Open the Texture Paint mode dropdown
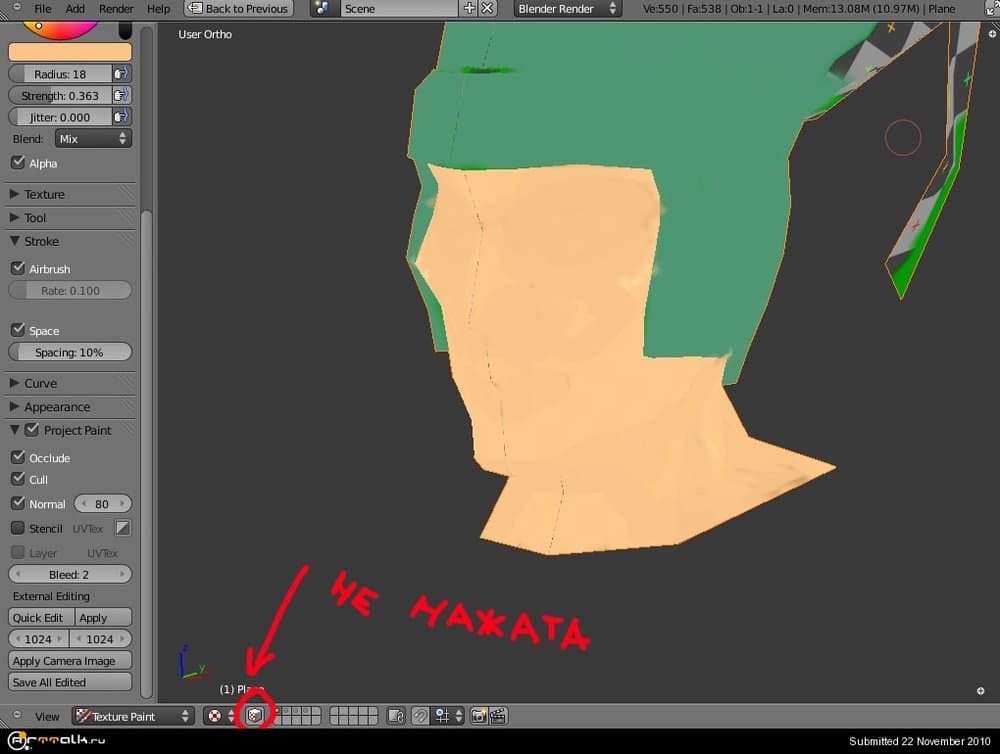Screen dimensions: 1000x754 click(133, 716)
